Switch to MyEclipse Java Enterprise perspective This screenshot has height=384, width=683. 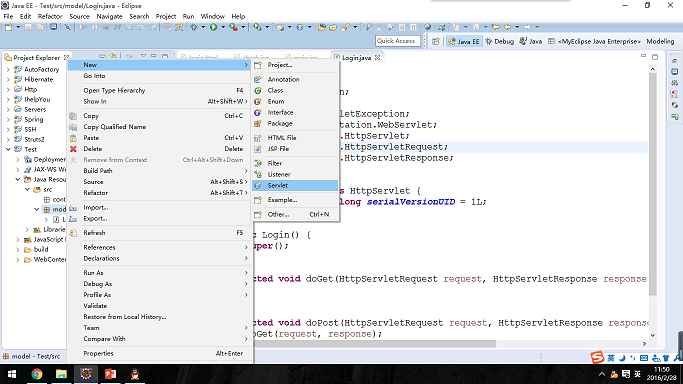point(595,41)
